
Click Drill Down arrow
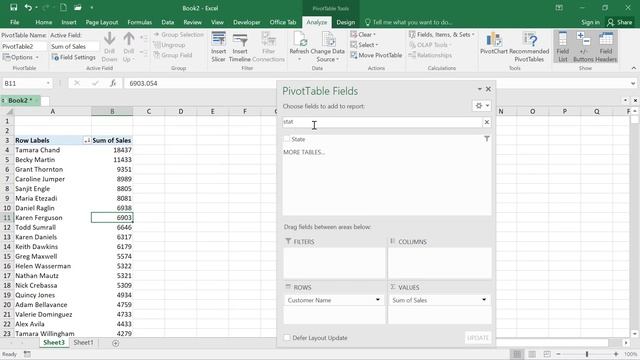(x=109, y=47)
